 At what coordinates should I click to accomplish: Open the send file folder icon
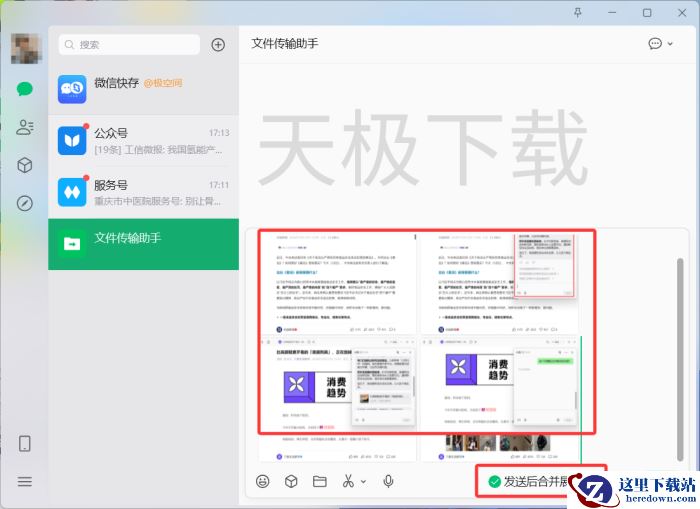pos(320,481)
